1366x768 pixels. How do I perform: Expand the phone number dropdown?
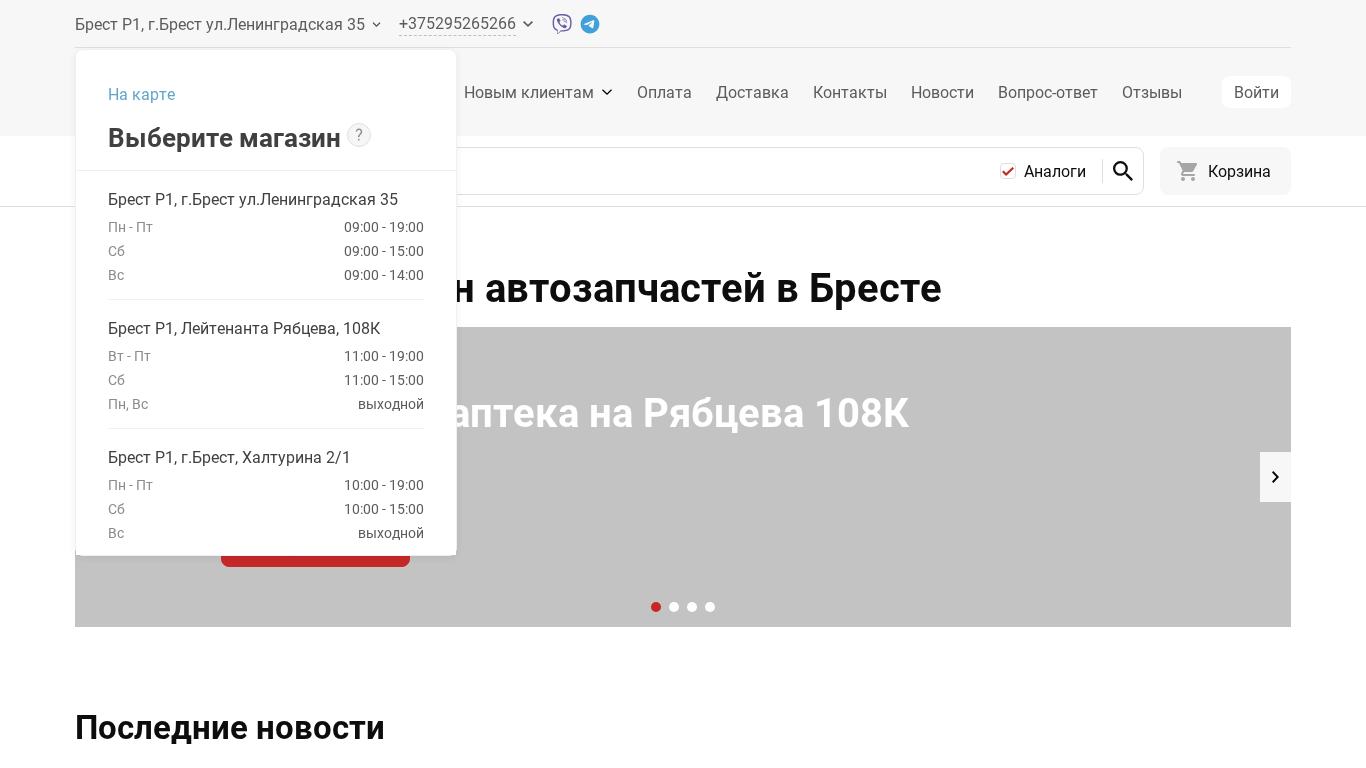[528, 24]
